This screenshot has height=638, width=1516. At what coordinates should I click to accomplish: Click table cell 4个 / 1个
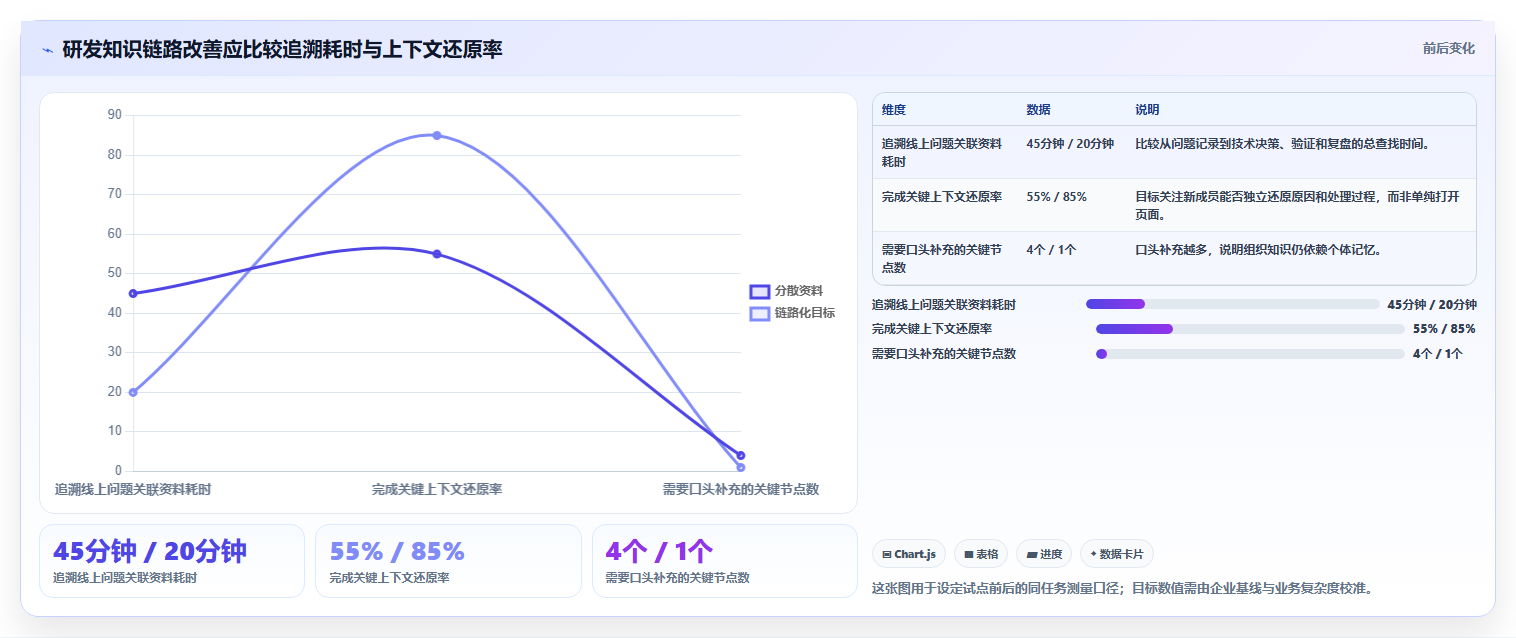(x=1051, y=250)
